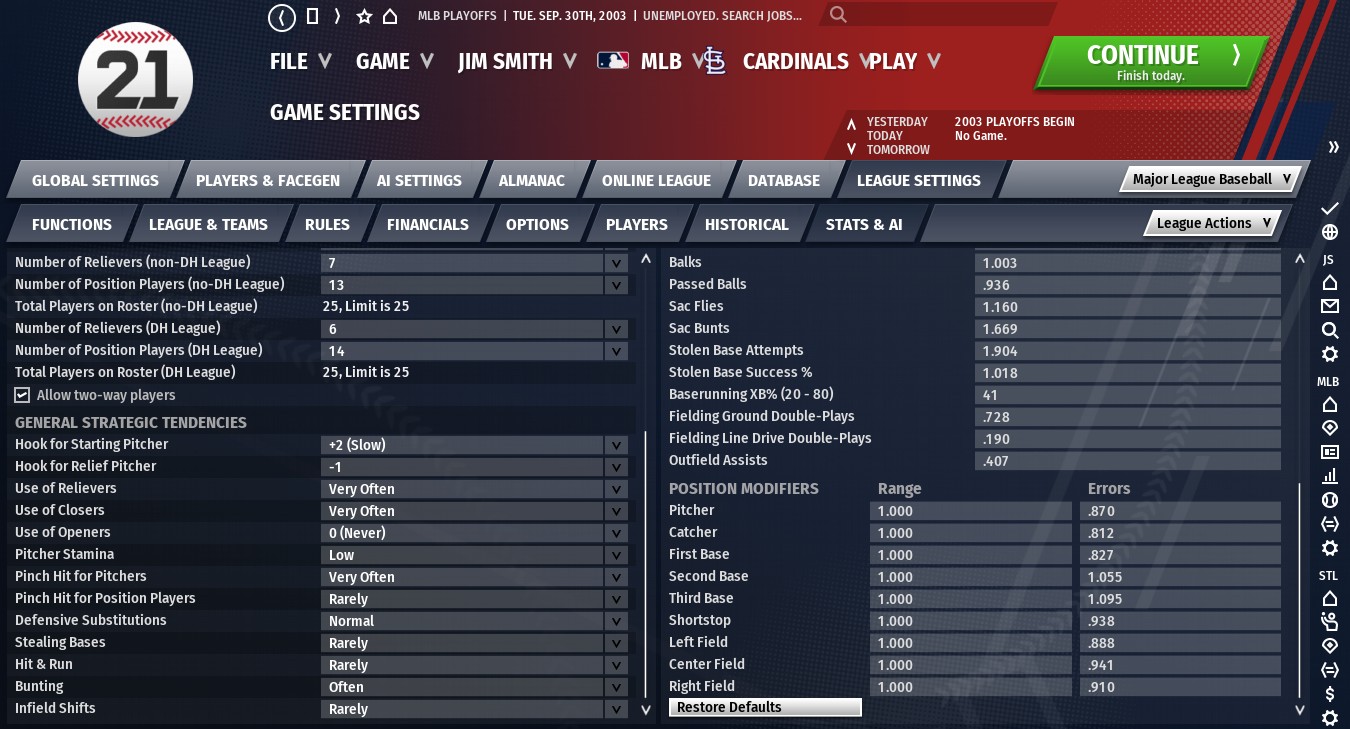Click the Stolen Base Attempts value field

1128,351
